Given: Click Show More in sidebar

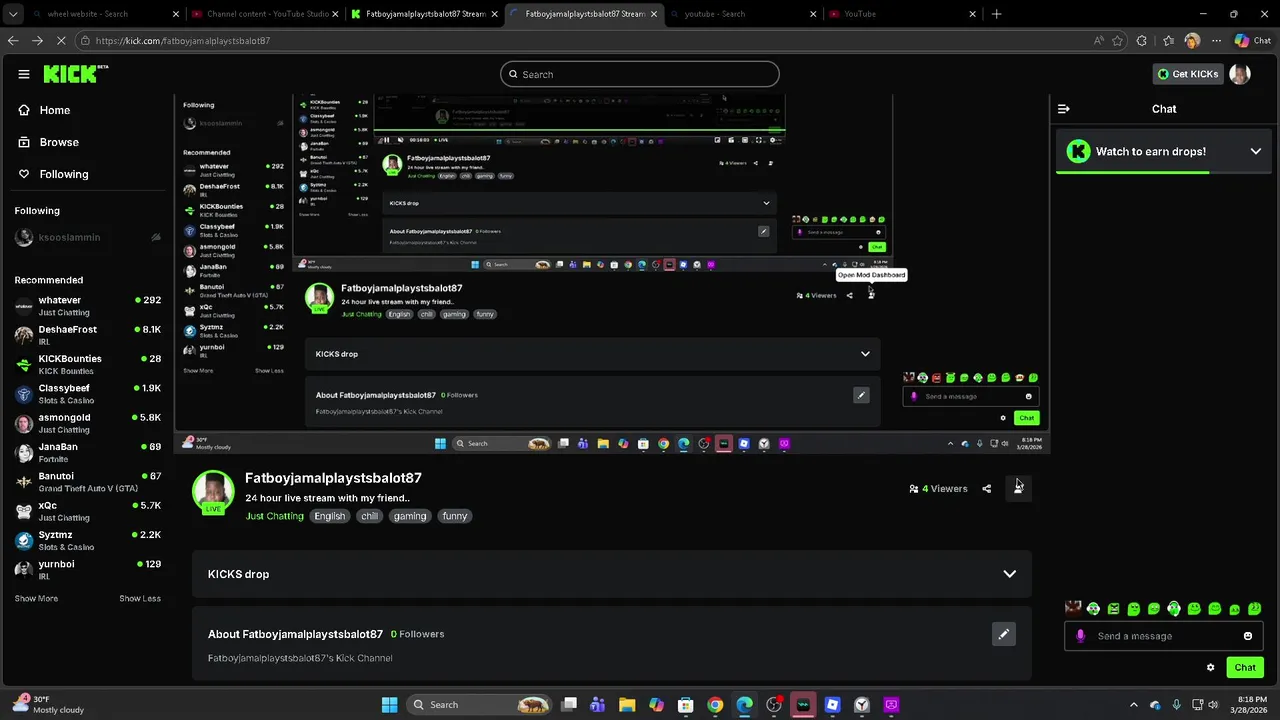Looking at the screenshot, I should click(x=36, y=598).
